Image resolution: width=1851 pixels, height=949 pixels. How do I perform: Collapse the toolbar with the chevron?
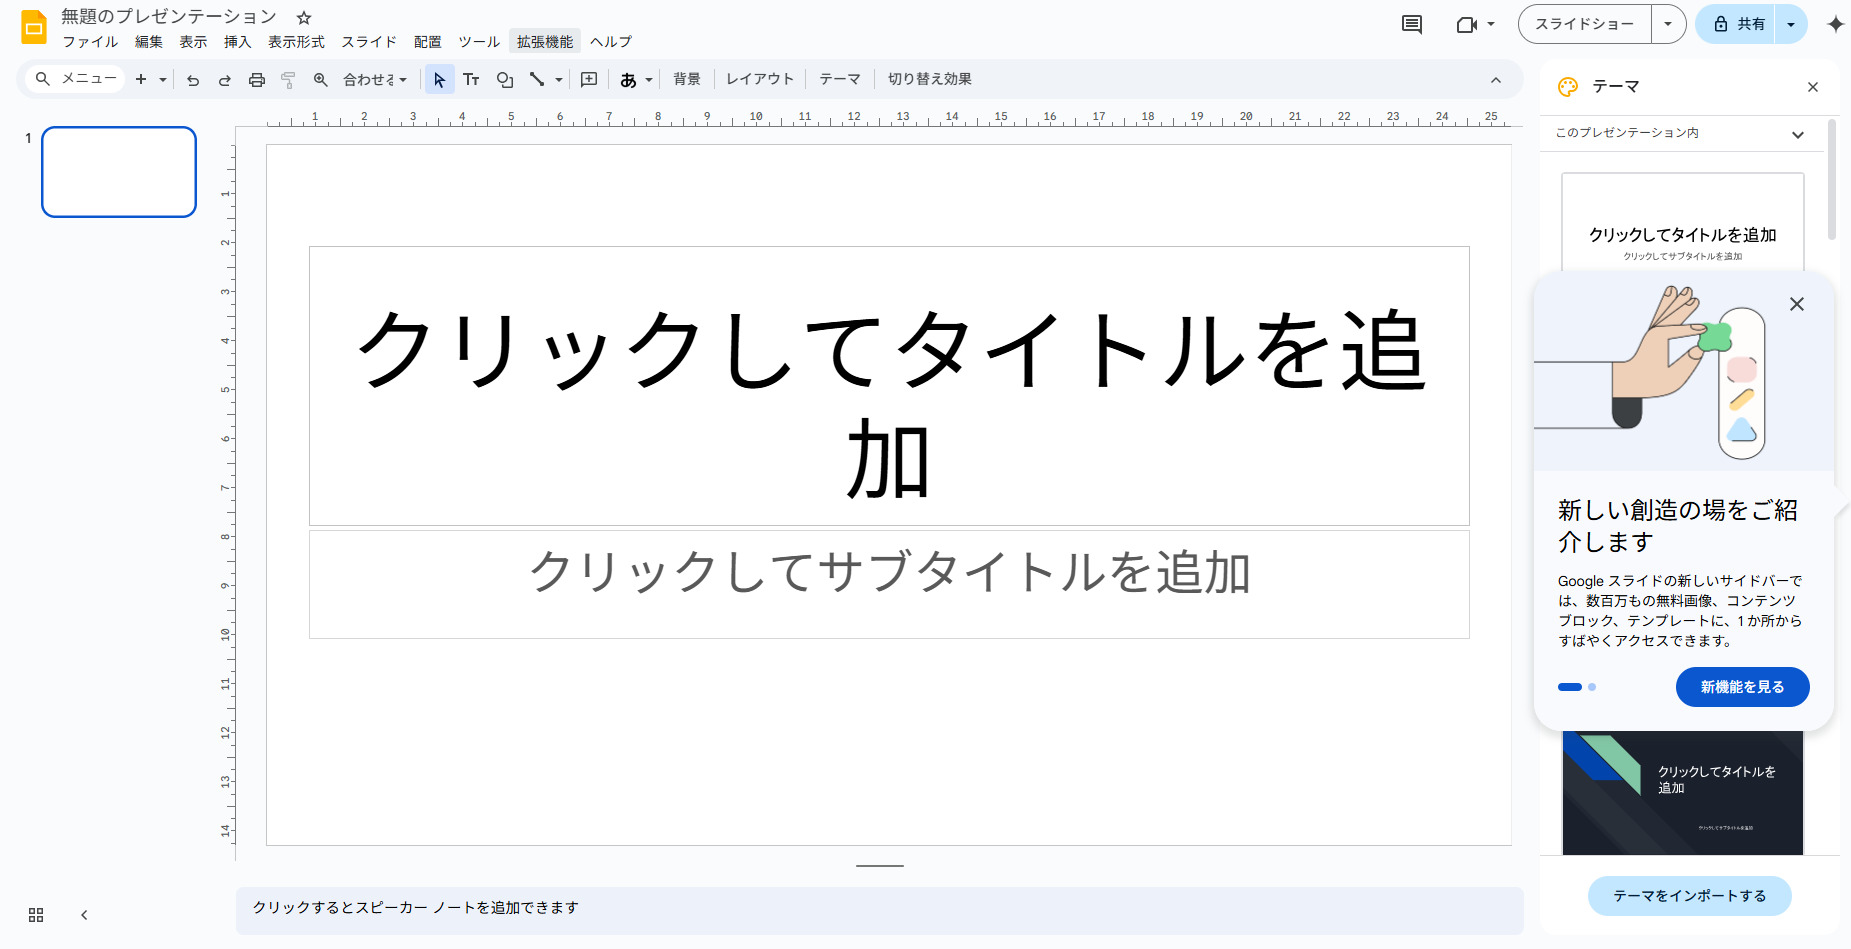(1495, 81)
